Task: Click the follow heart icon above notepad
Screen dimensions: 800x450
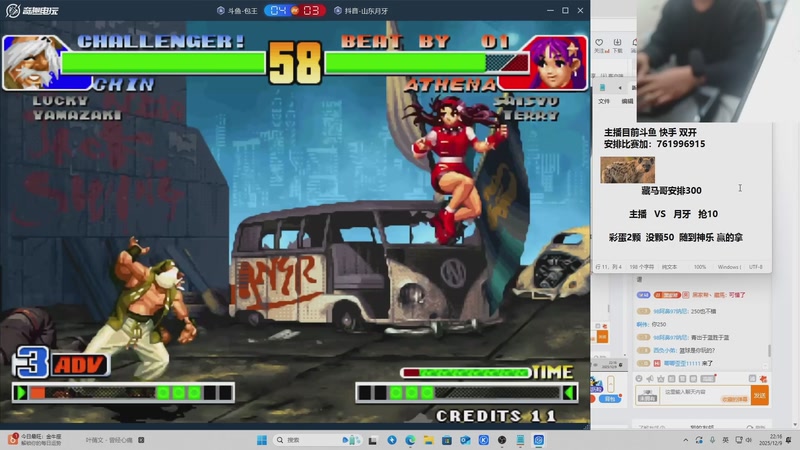Action: coord(599,42)
